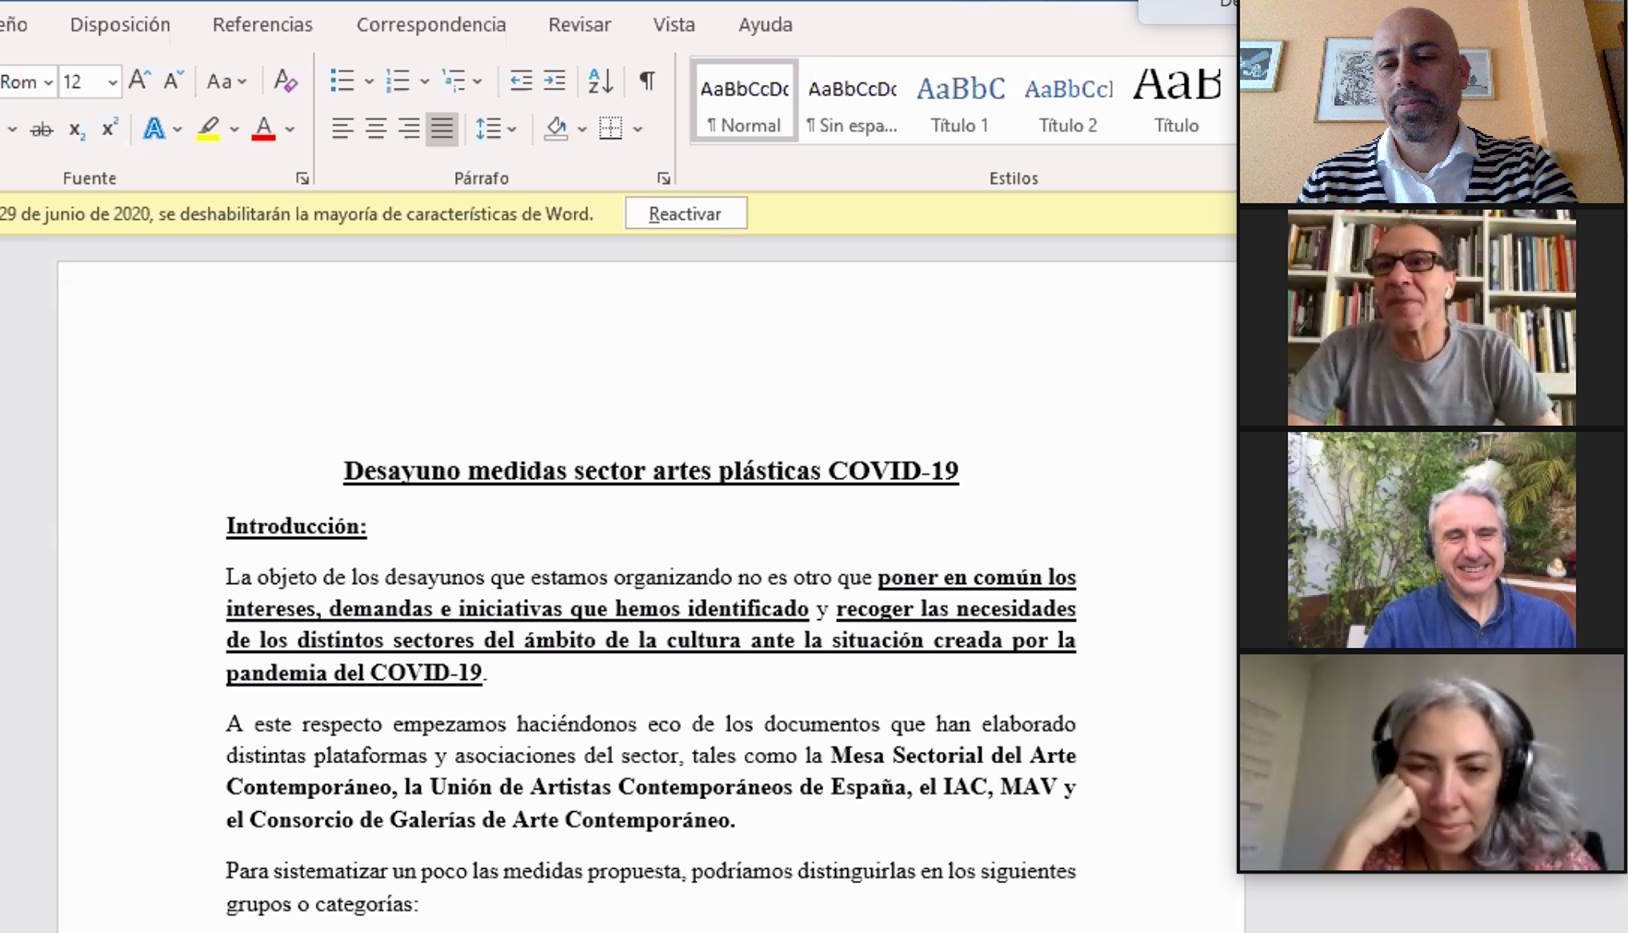Toggle justified text alignment
1628x933 pixels.
pos(441,129)
